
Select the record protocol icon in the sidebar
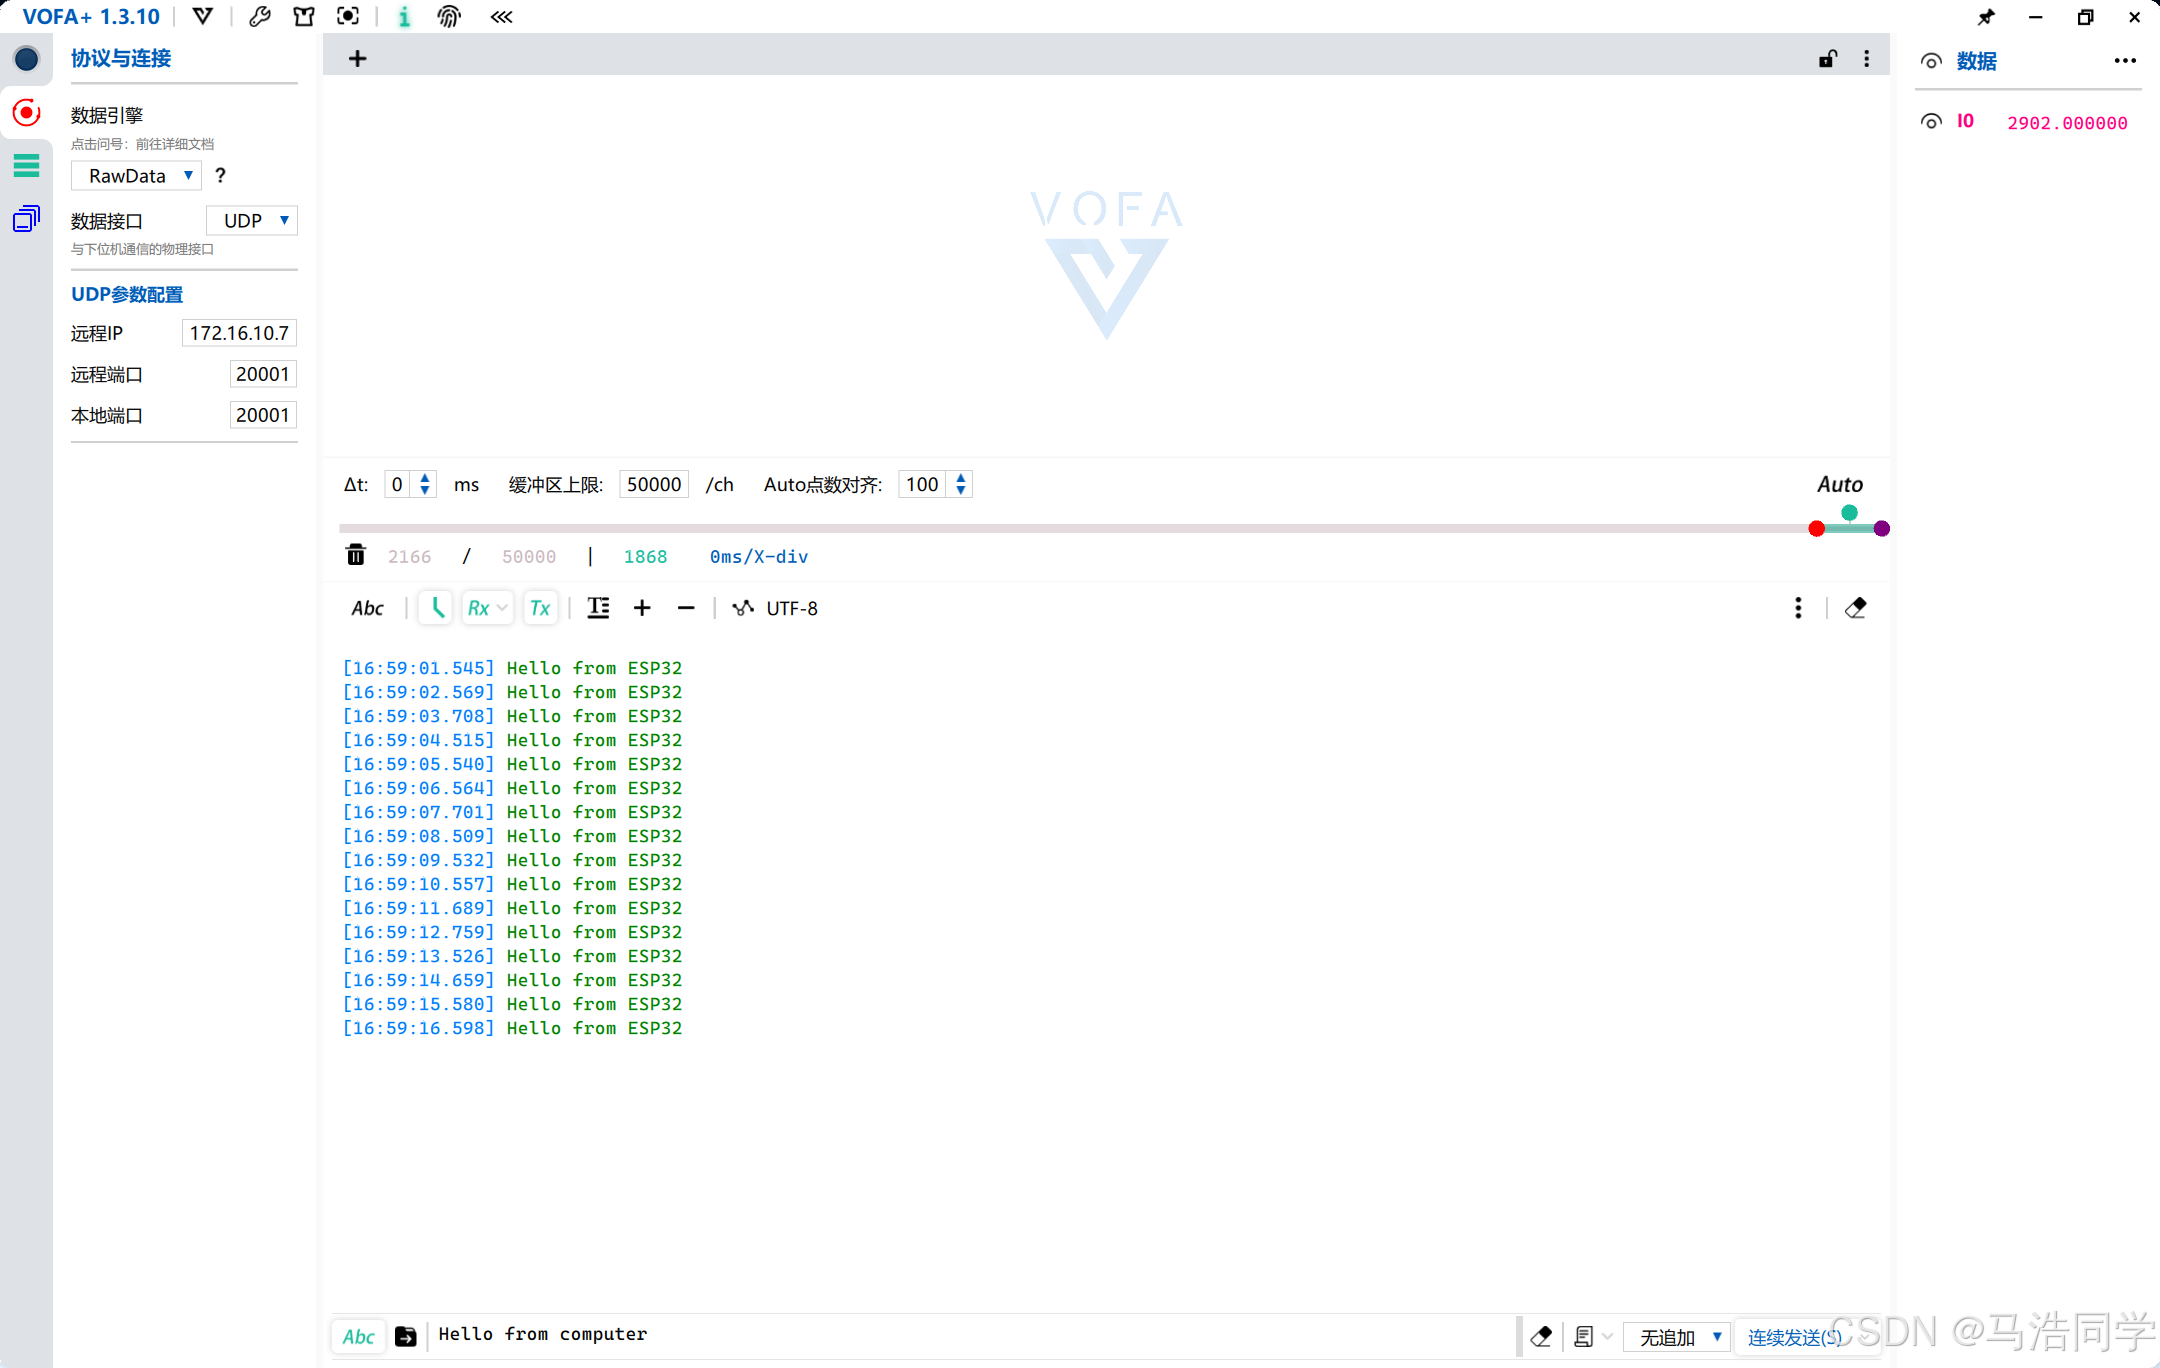[x=26, y=112]
